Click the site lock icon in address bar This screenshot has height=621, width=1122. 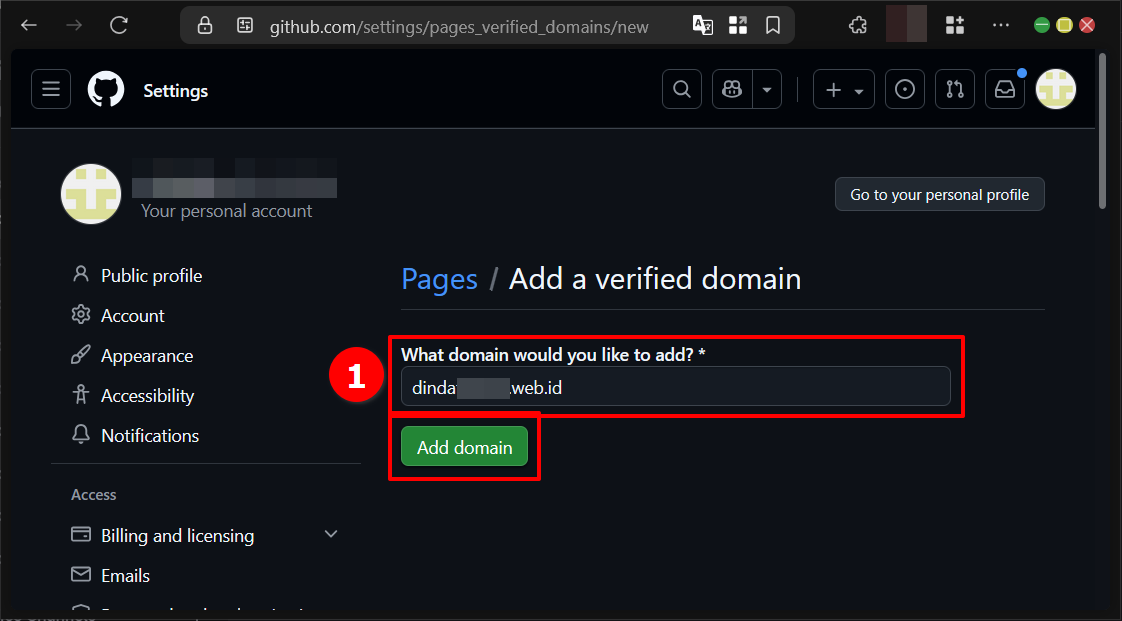pos(204,25)
